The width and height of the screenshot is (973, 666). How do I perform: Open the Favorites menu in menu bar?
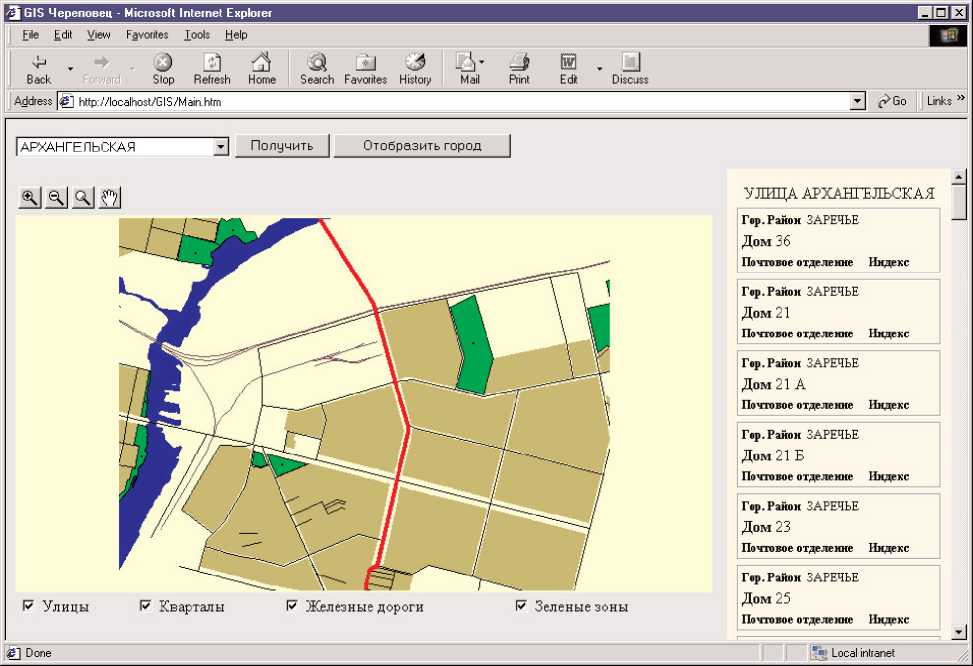pyautogui.click(x=147, y=35)
